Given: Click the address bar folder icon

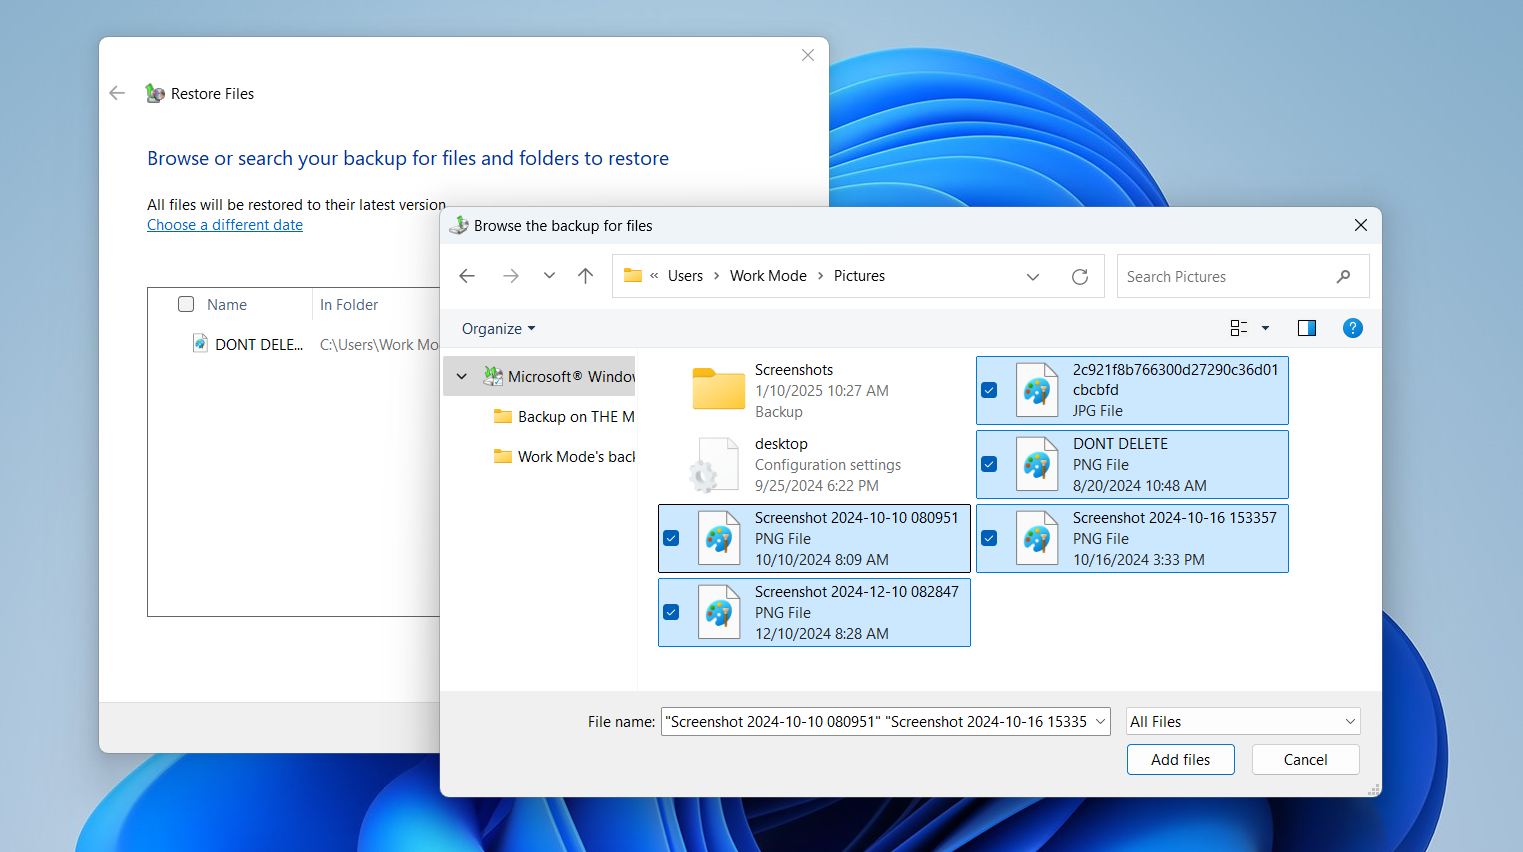Looking at the screenshot, I should (x=633, y=275).
